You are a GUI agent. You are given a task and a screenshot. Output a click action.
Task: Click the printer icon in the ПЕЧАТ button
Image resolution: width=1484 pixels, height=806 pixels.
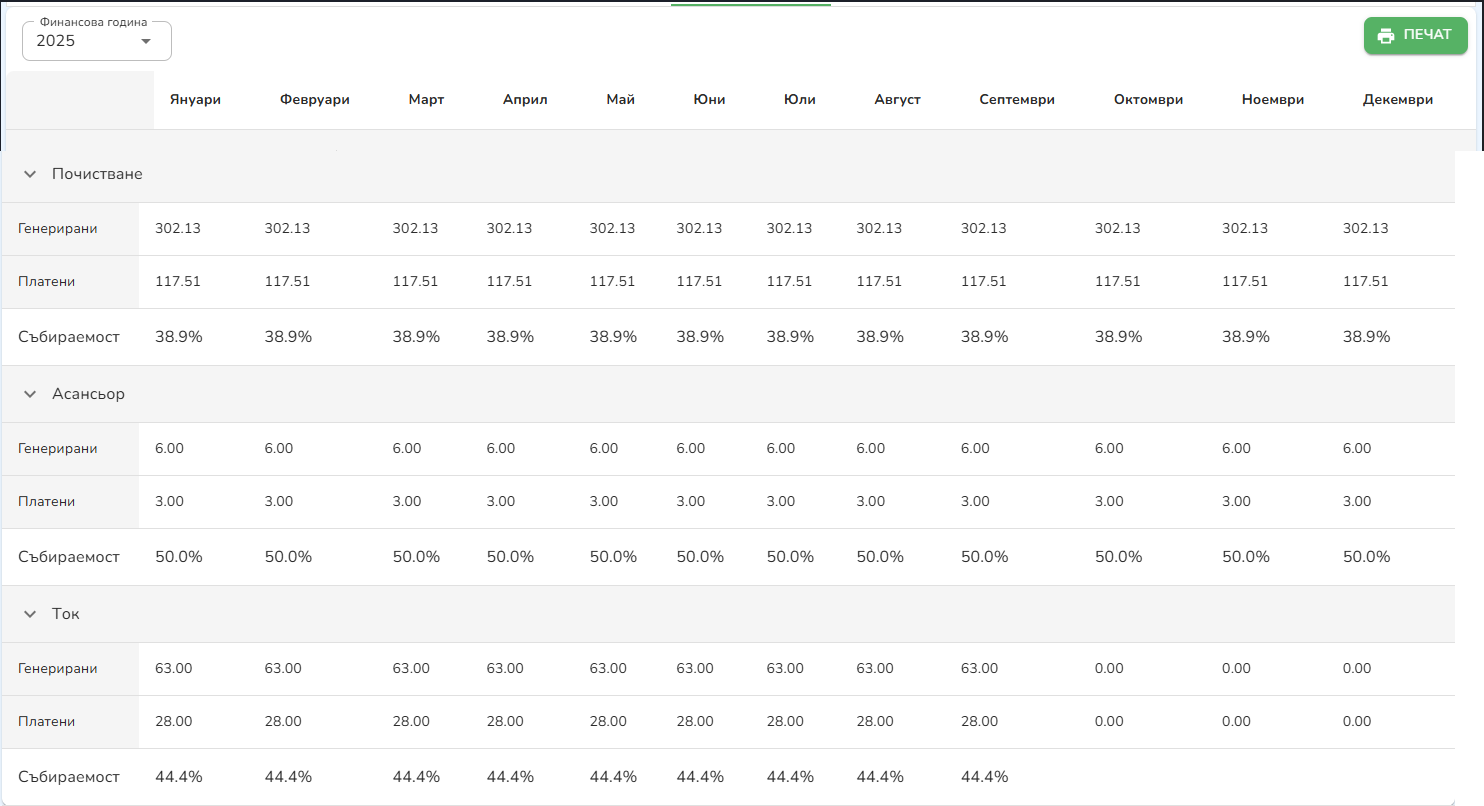(1386, 36)
